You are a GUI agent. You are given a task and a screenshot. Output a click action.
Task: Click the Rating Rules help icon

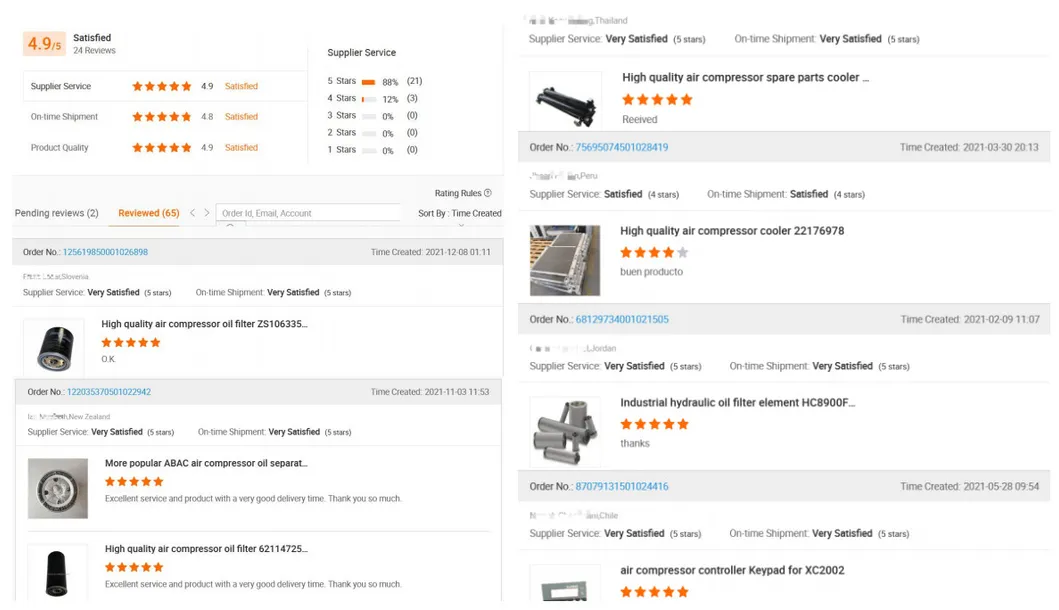[489, 195]
